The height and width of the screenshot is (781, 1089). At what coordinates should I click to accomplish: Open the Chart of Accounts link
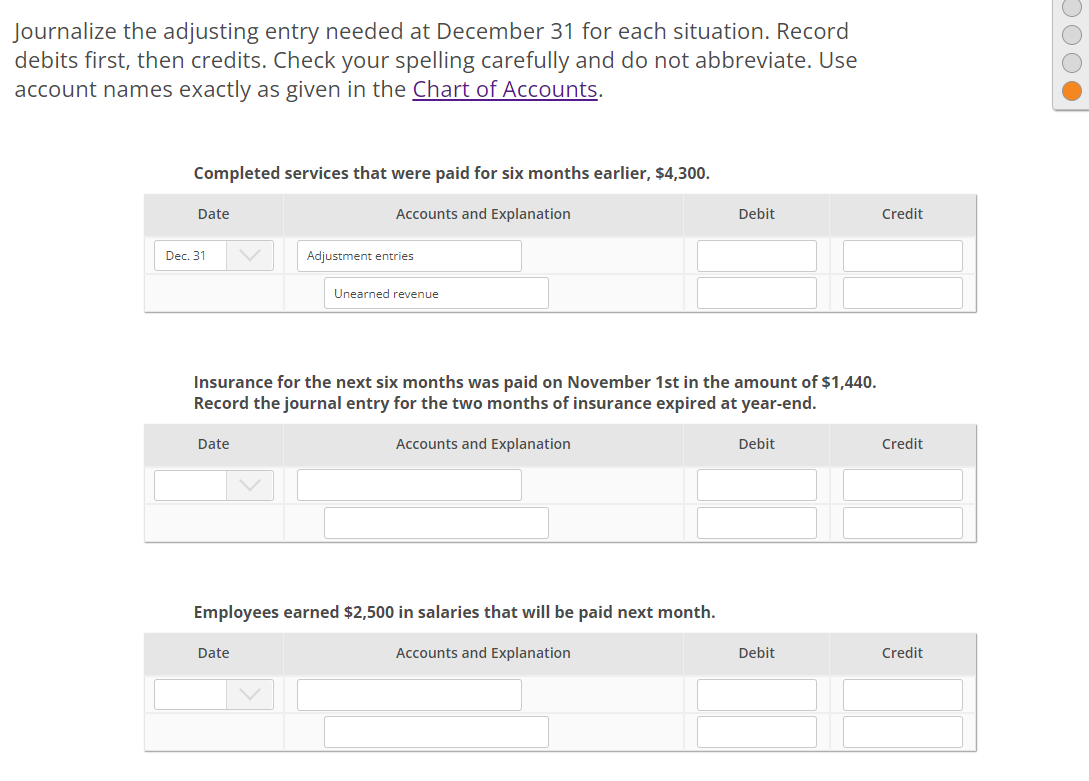coord(504,89)
